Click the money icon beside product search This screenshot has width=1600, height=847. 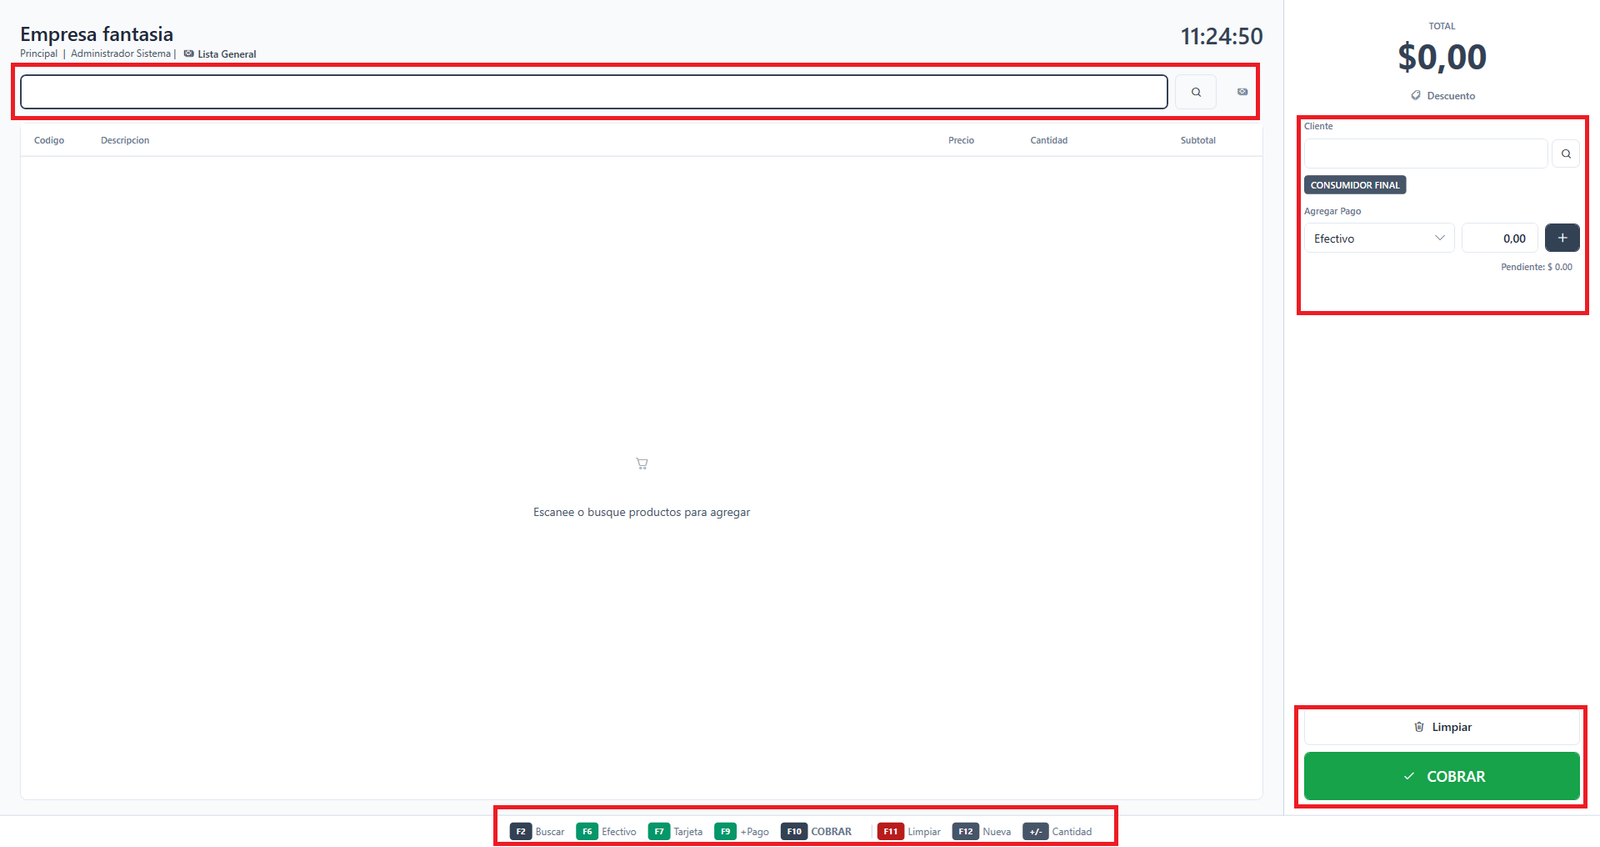coord(1242,92)
